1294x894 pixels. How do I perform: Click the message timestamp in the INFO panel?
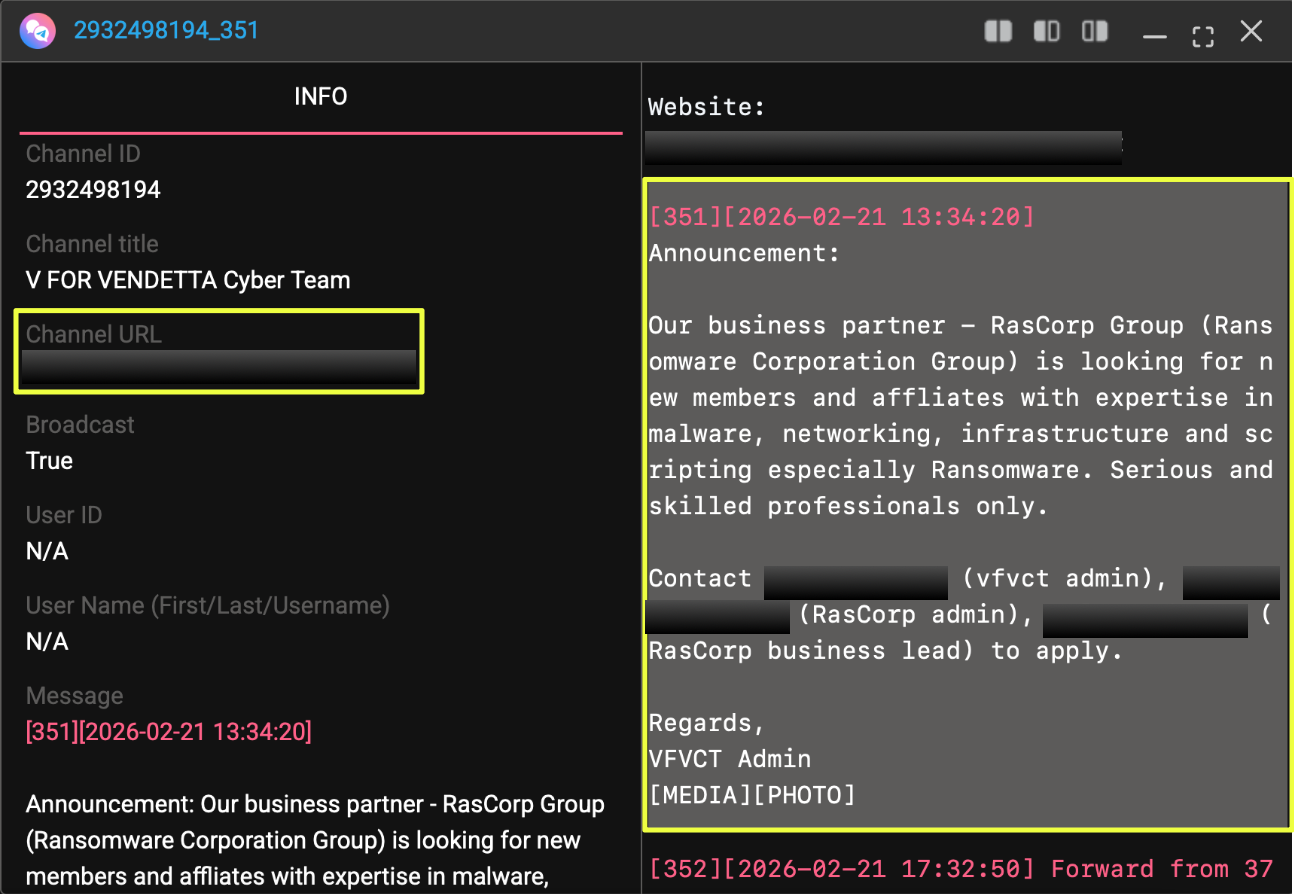169,732
